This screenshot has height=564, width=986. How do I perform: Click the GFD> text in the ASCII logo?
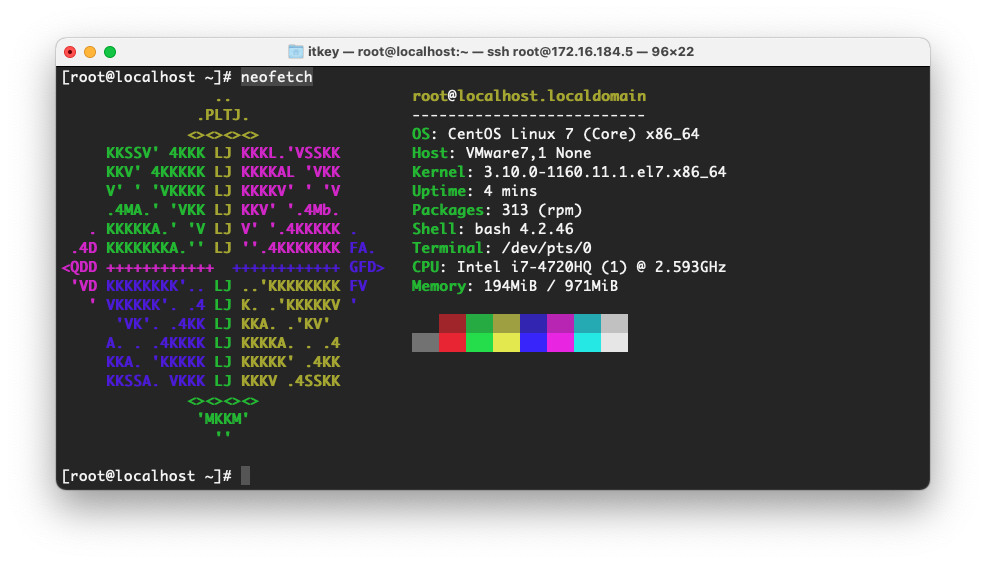click(x=367, y=267)
